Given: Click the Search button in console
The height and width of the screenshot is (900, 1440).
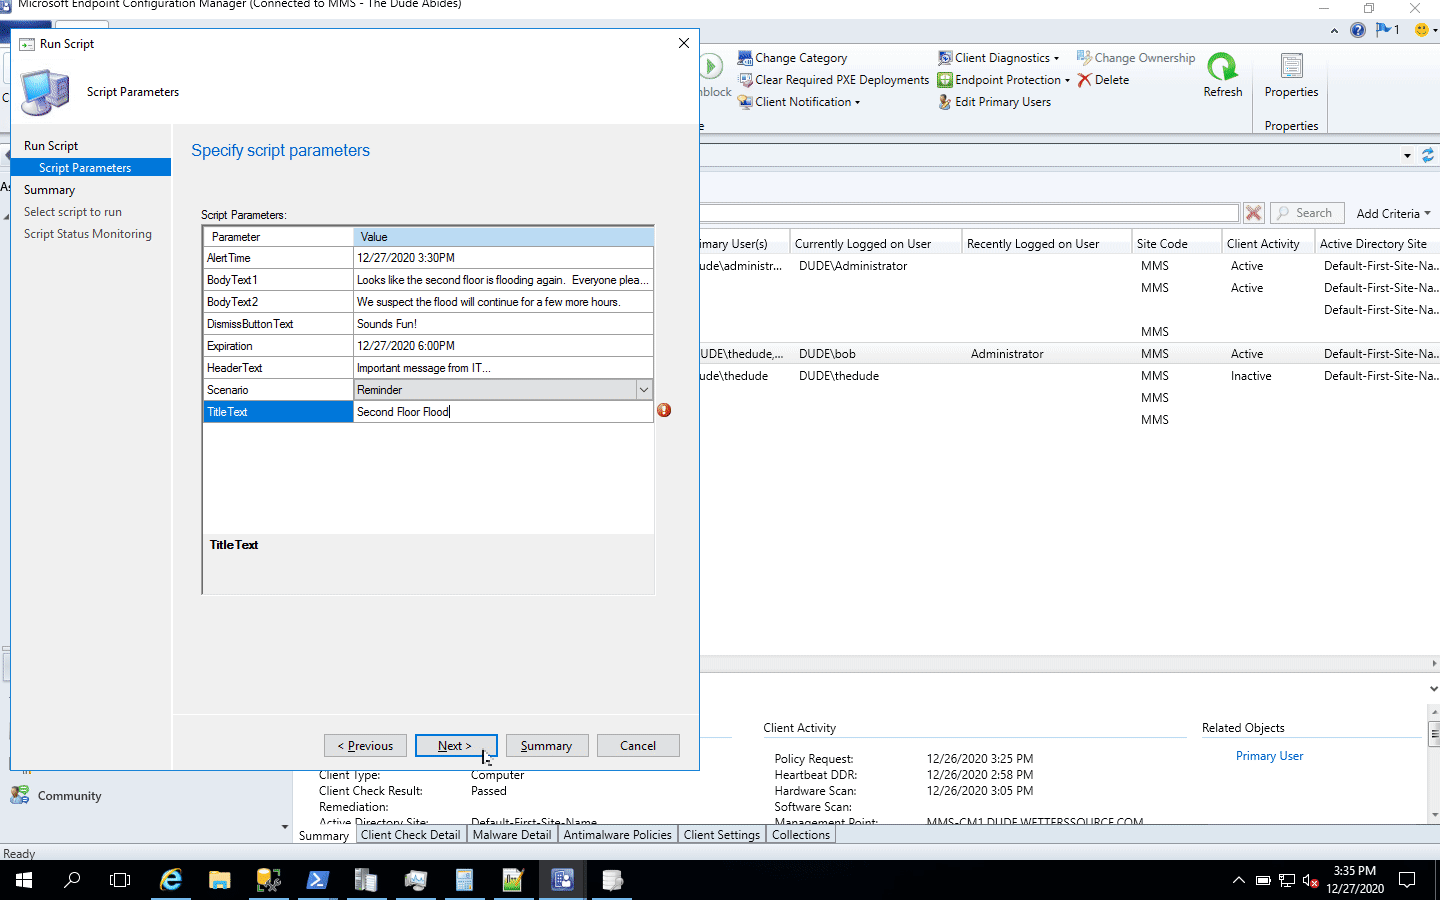Looking at the screenshot, I should pyautogui.click(x=1306, y=213).
